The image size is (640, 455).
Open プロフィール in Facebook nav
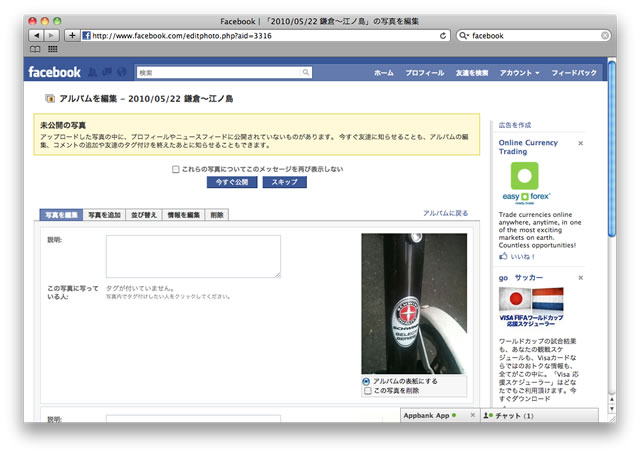coord(424,73)
